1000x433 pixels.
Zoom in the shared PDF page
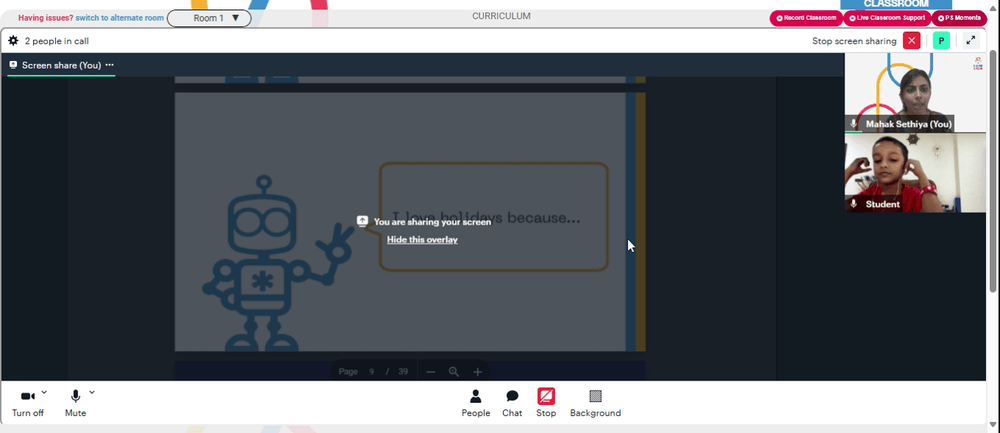coord(478,372)
